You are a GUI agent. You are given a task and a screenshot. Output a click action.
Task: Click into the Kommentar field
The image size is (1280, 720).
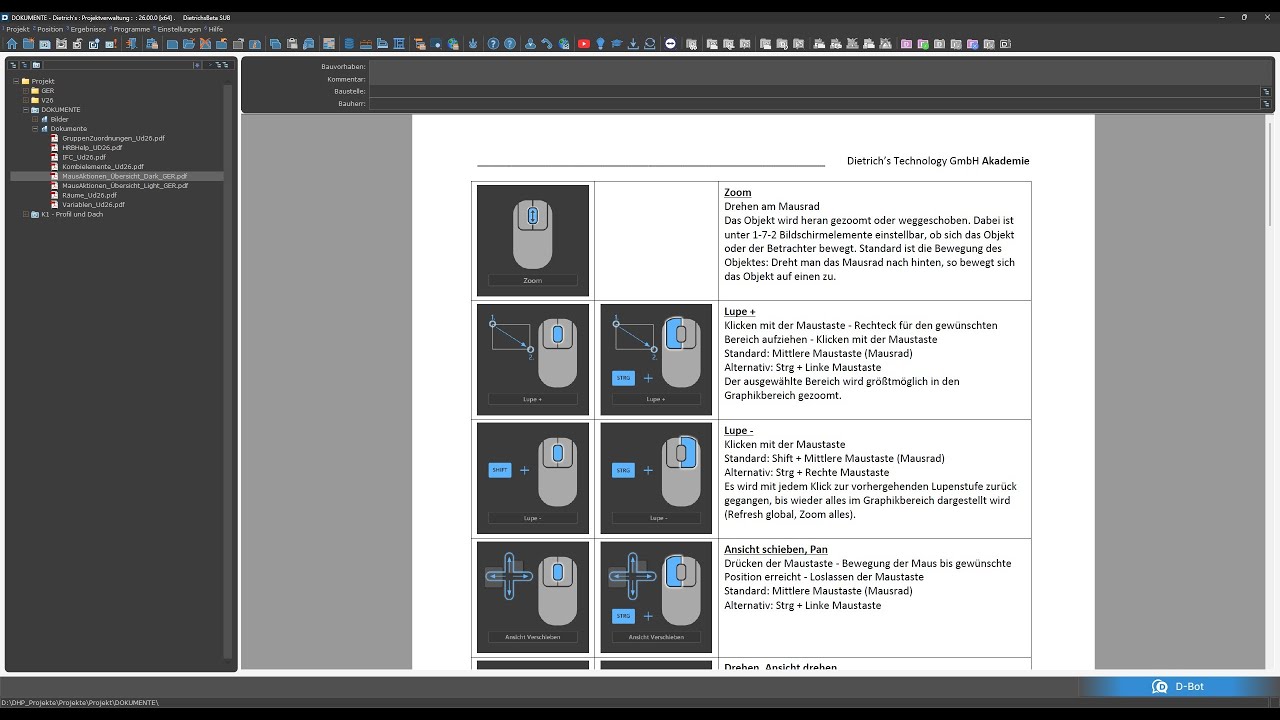tap(820, 79)
